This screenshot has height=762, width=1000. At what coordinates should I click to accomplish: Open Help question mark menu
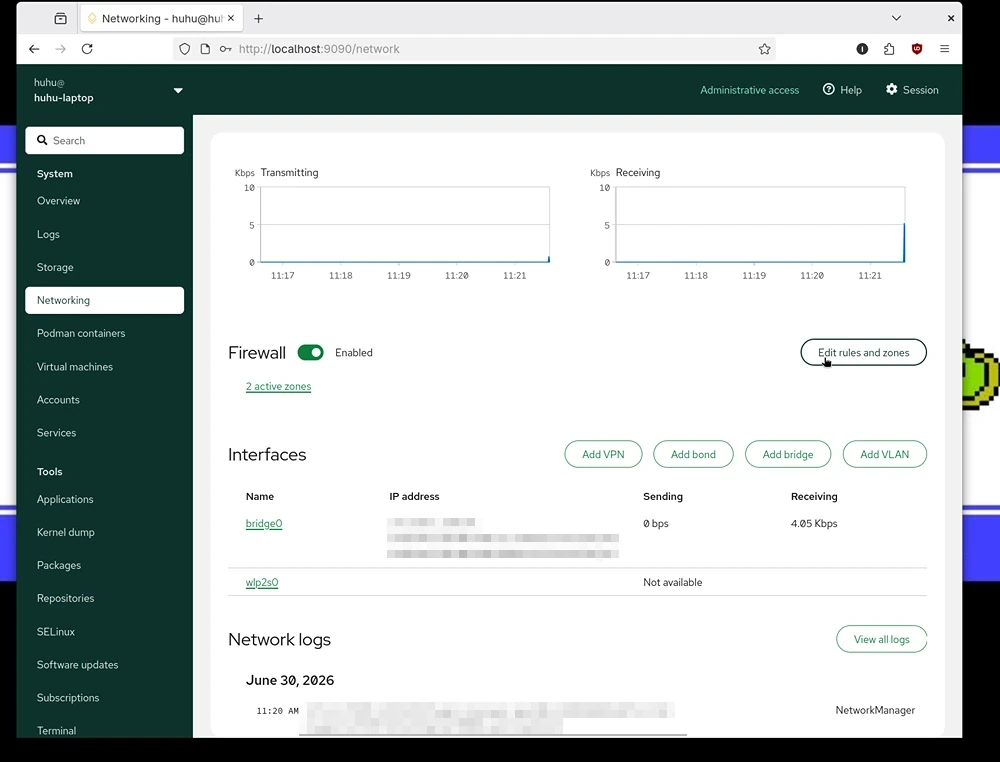tap(842, 90)
